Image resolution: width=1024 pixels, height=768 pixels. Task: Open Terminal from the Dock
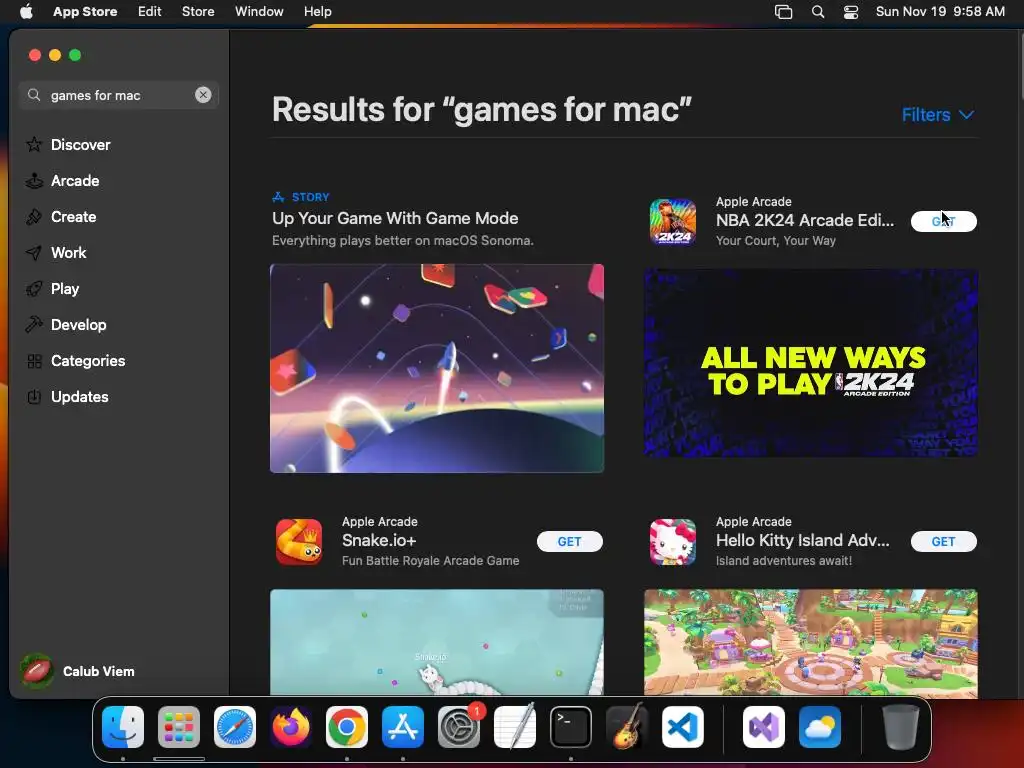click(x=571, y=727)
